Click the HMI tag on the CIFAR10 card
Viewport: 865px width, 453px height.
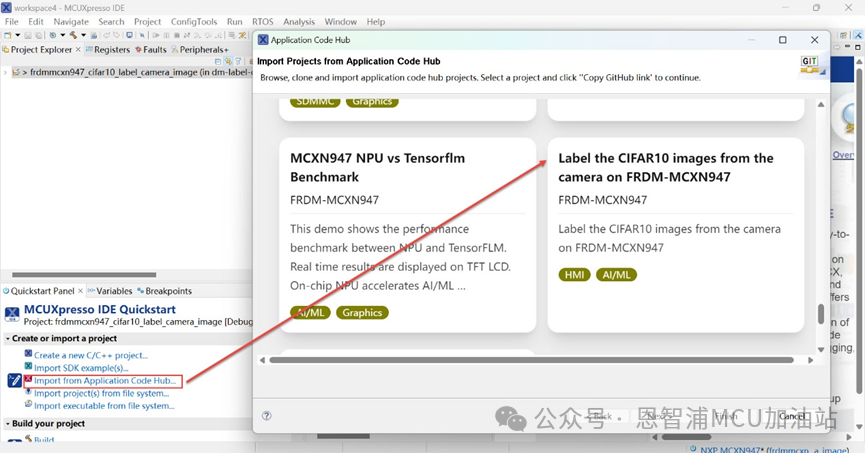coord(574,275)
